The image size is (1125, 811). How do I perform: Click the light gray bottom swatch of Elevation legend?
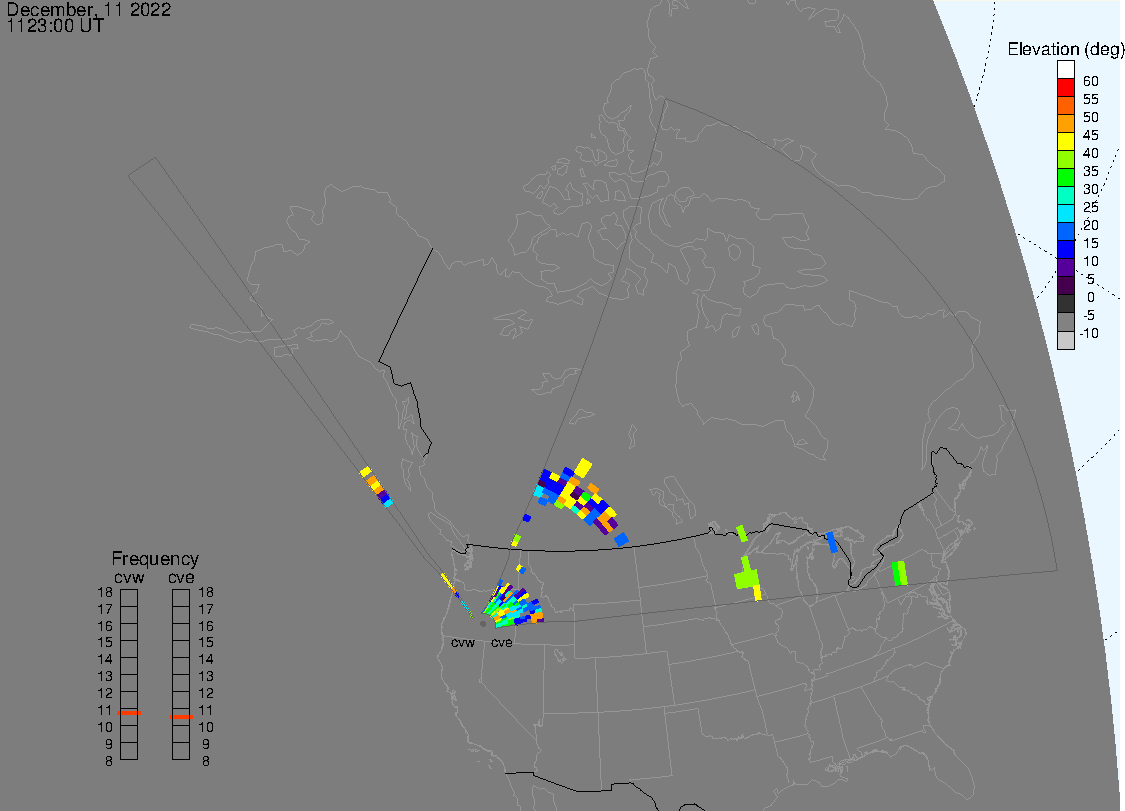pos(1065,340)
